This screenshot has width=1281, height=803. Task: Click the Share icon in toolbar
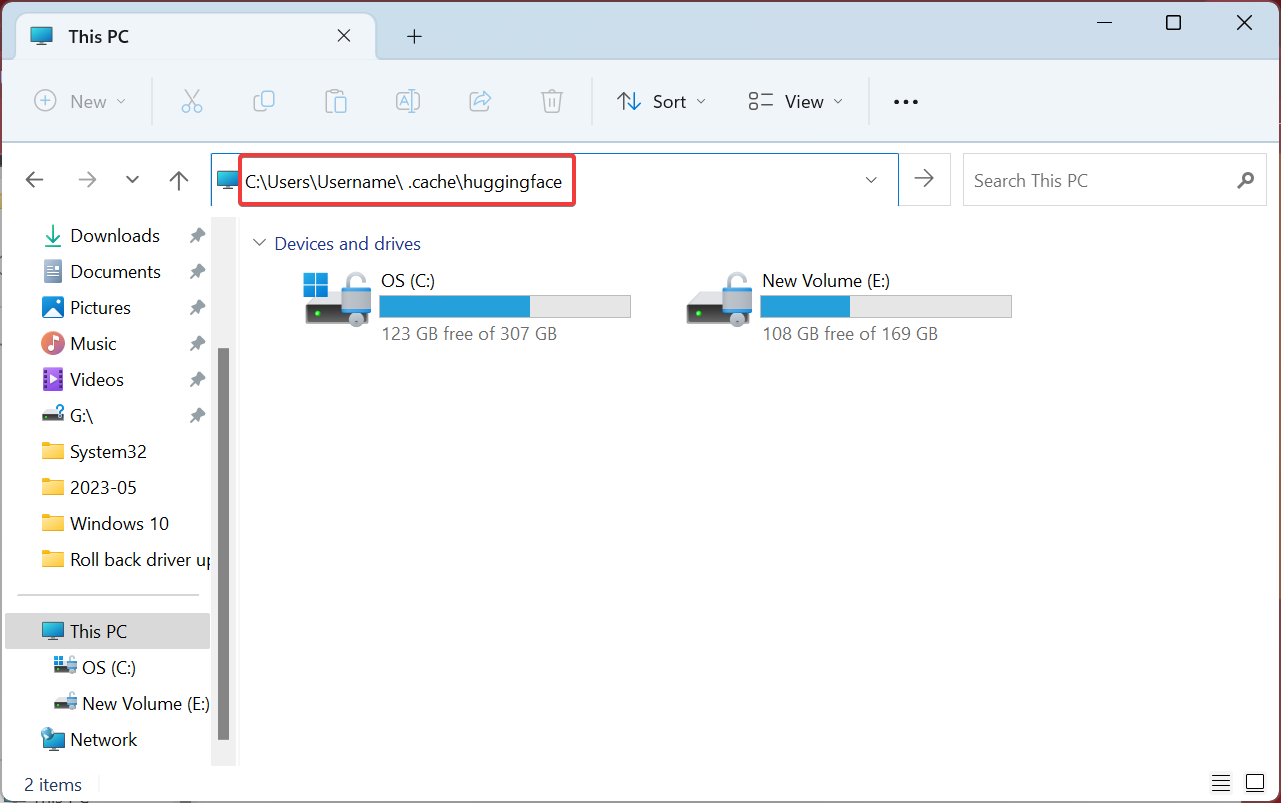pyautogui.click(x=480, y=101)
